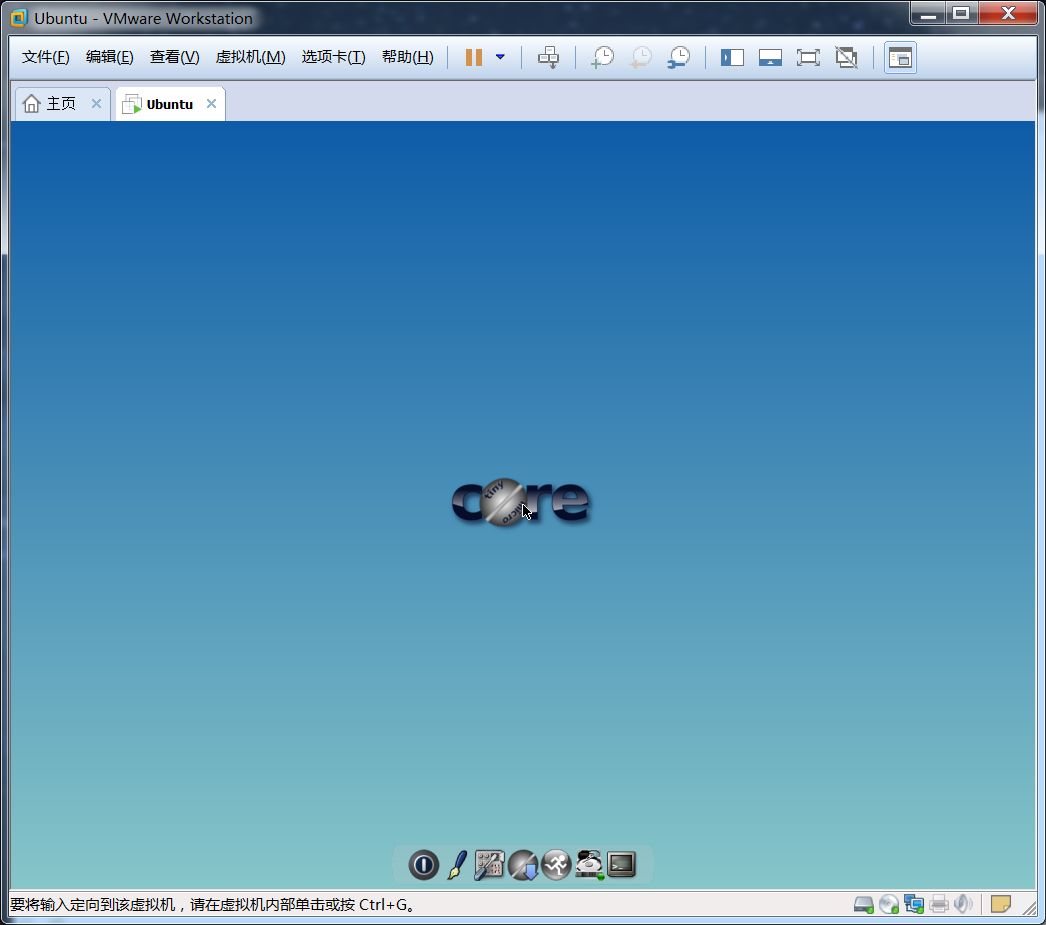Click the home icon on 主页 tab
This screenshot has width=1046, height=925.
tap(31, 103)
